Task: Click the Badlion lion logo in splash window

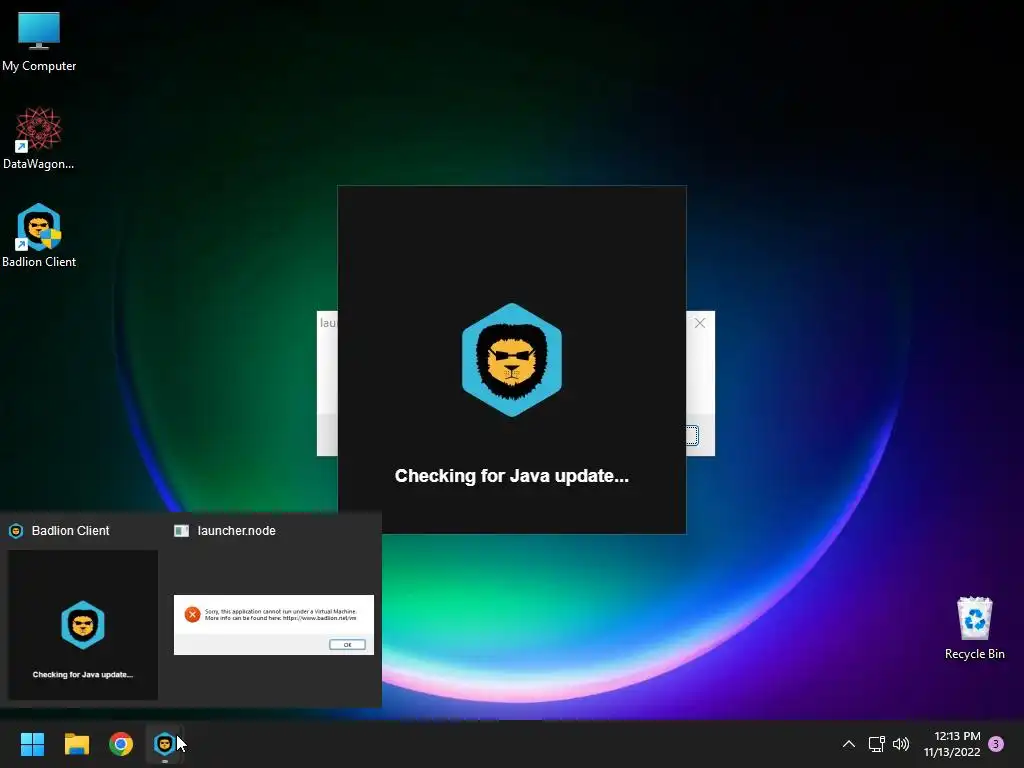Action: pos(512,360)
